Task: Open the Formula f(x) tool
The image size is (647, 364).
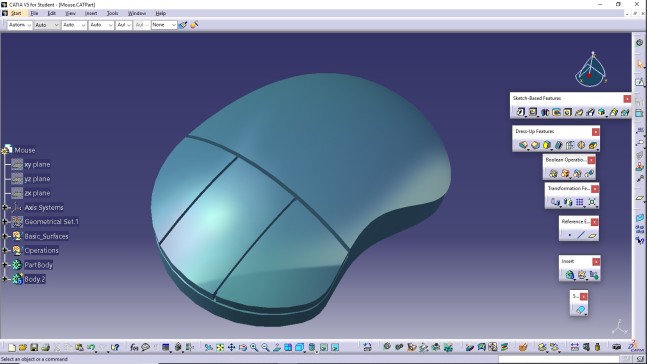Action: click(134, 347)
